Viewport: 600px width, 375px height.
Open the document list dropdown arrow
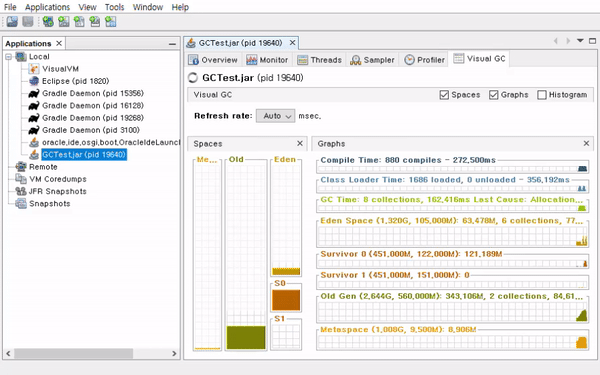tap(580, 40)
